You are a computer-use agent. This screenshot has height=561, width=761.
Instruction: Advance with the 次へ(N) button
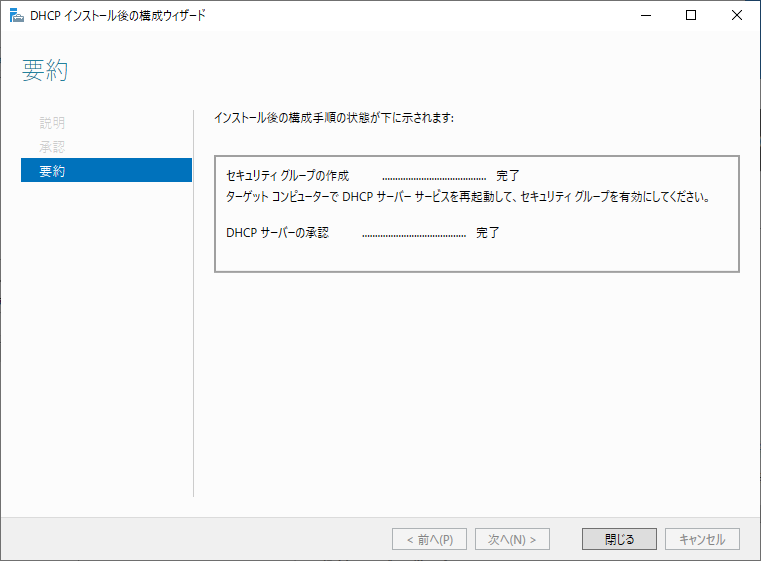tap(512, 539)
